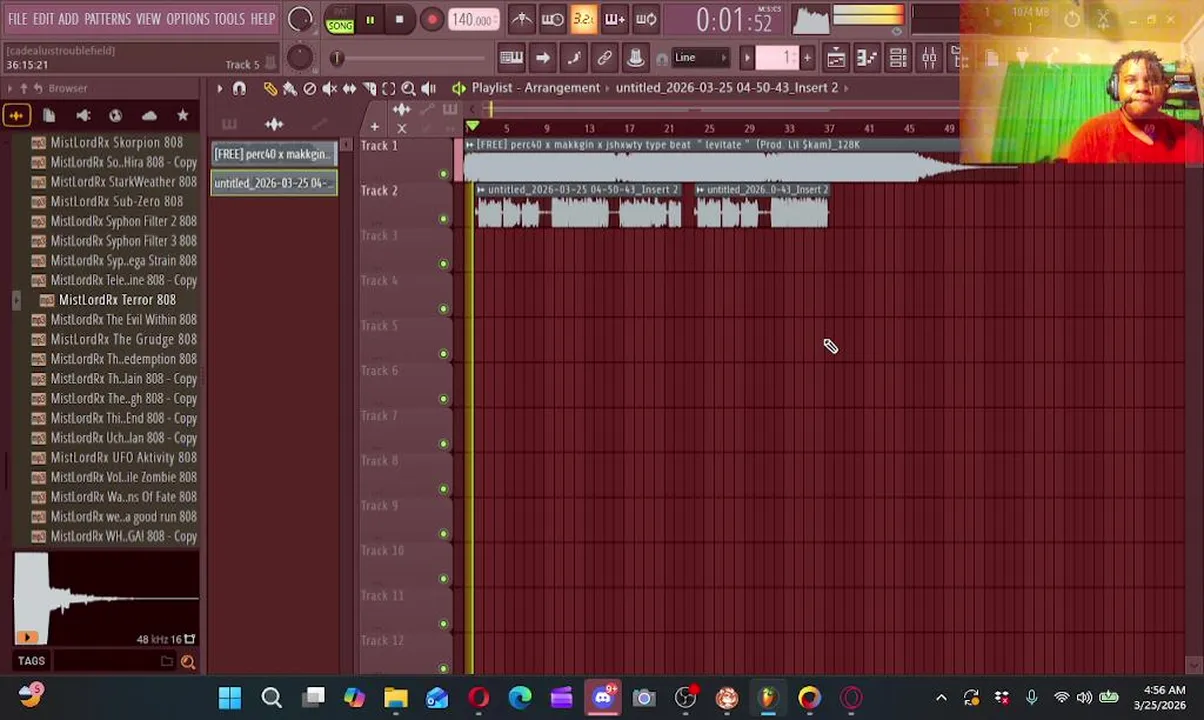
Task: Stop playback with the stop button
Action: 399,19
